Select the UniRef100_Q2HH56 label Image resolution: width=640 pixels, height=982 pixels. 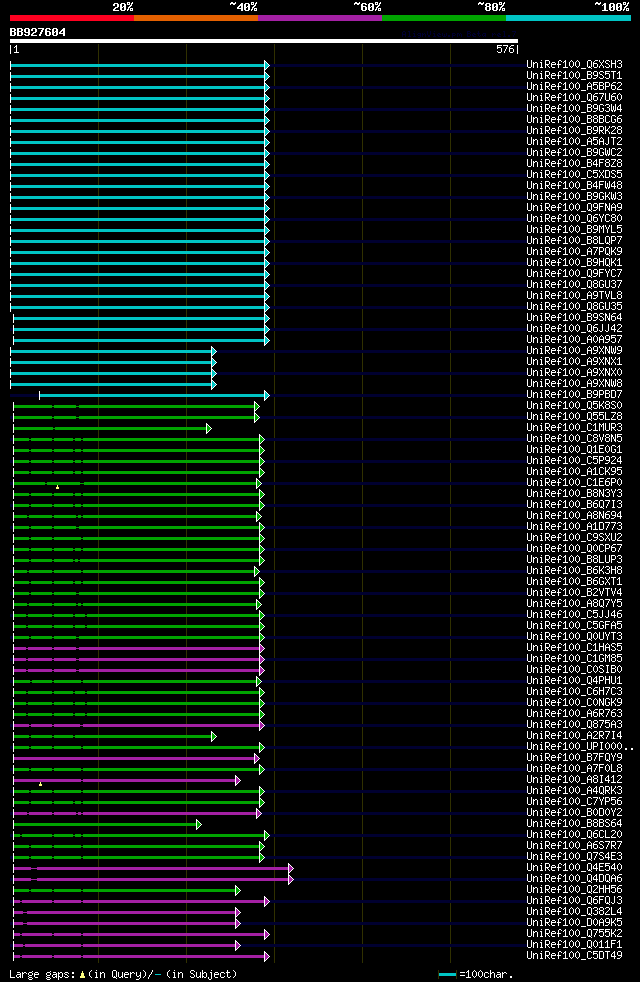tap(574, 889)
